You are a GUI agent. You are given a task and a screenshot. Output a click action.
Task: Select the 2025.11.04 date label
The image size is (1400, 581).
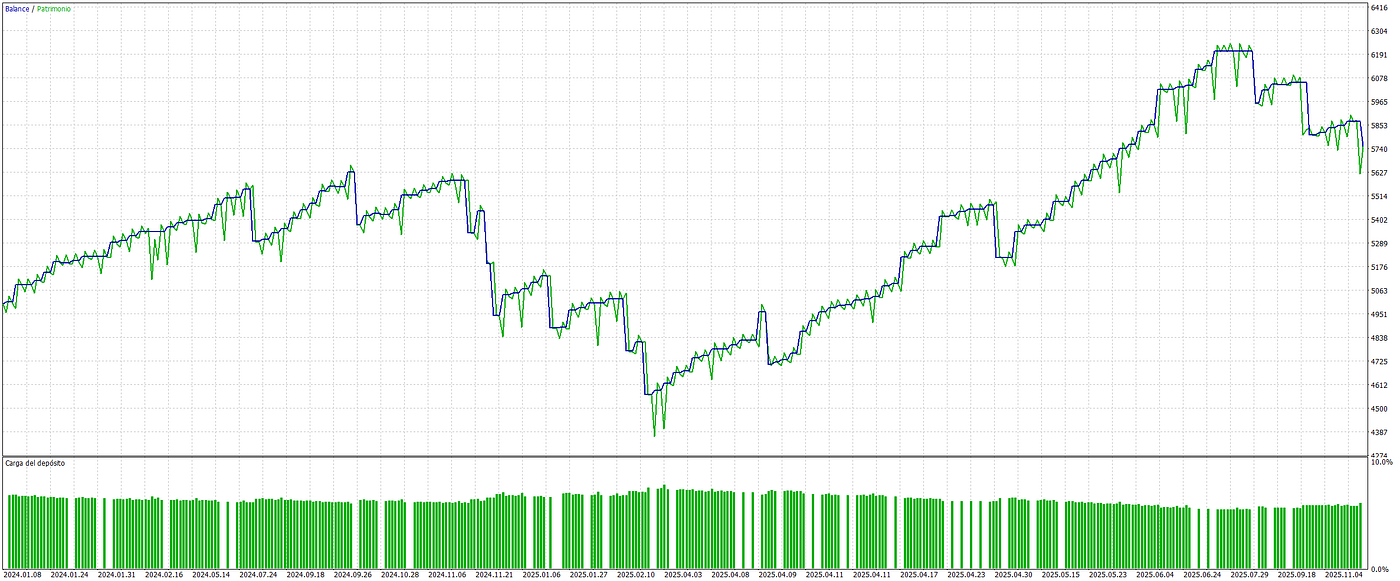1345,575
